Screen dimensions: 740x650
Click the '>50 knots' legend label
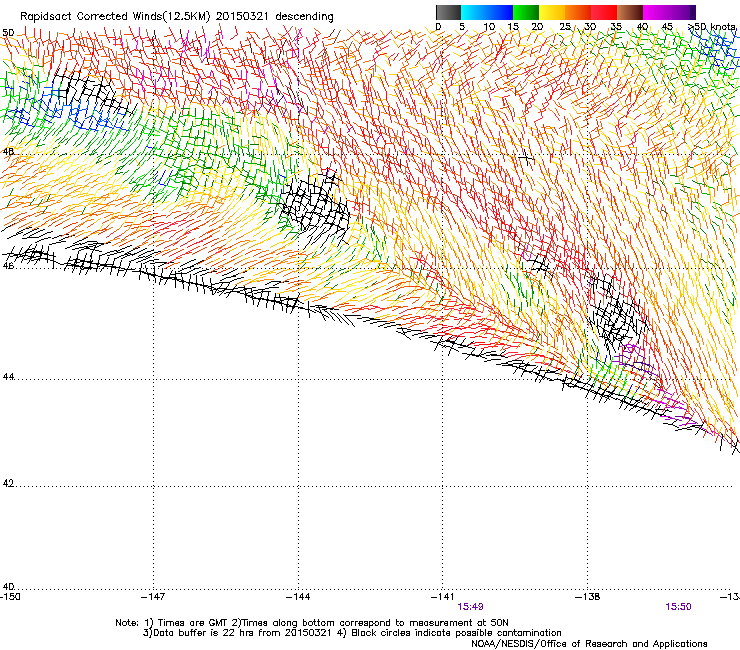(x=711, y=27)
